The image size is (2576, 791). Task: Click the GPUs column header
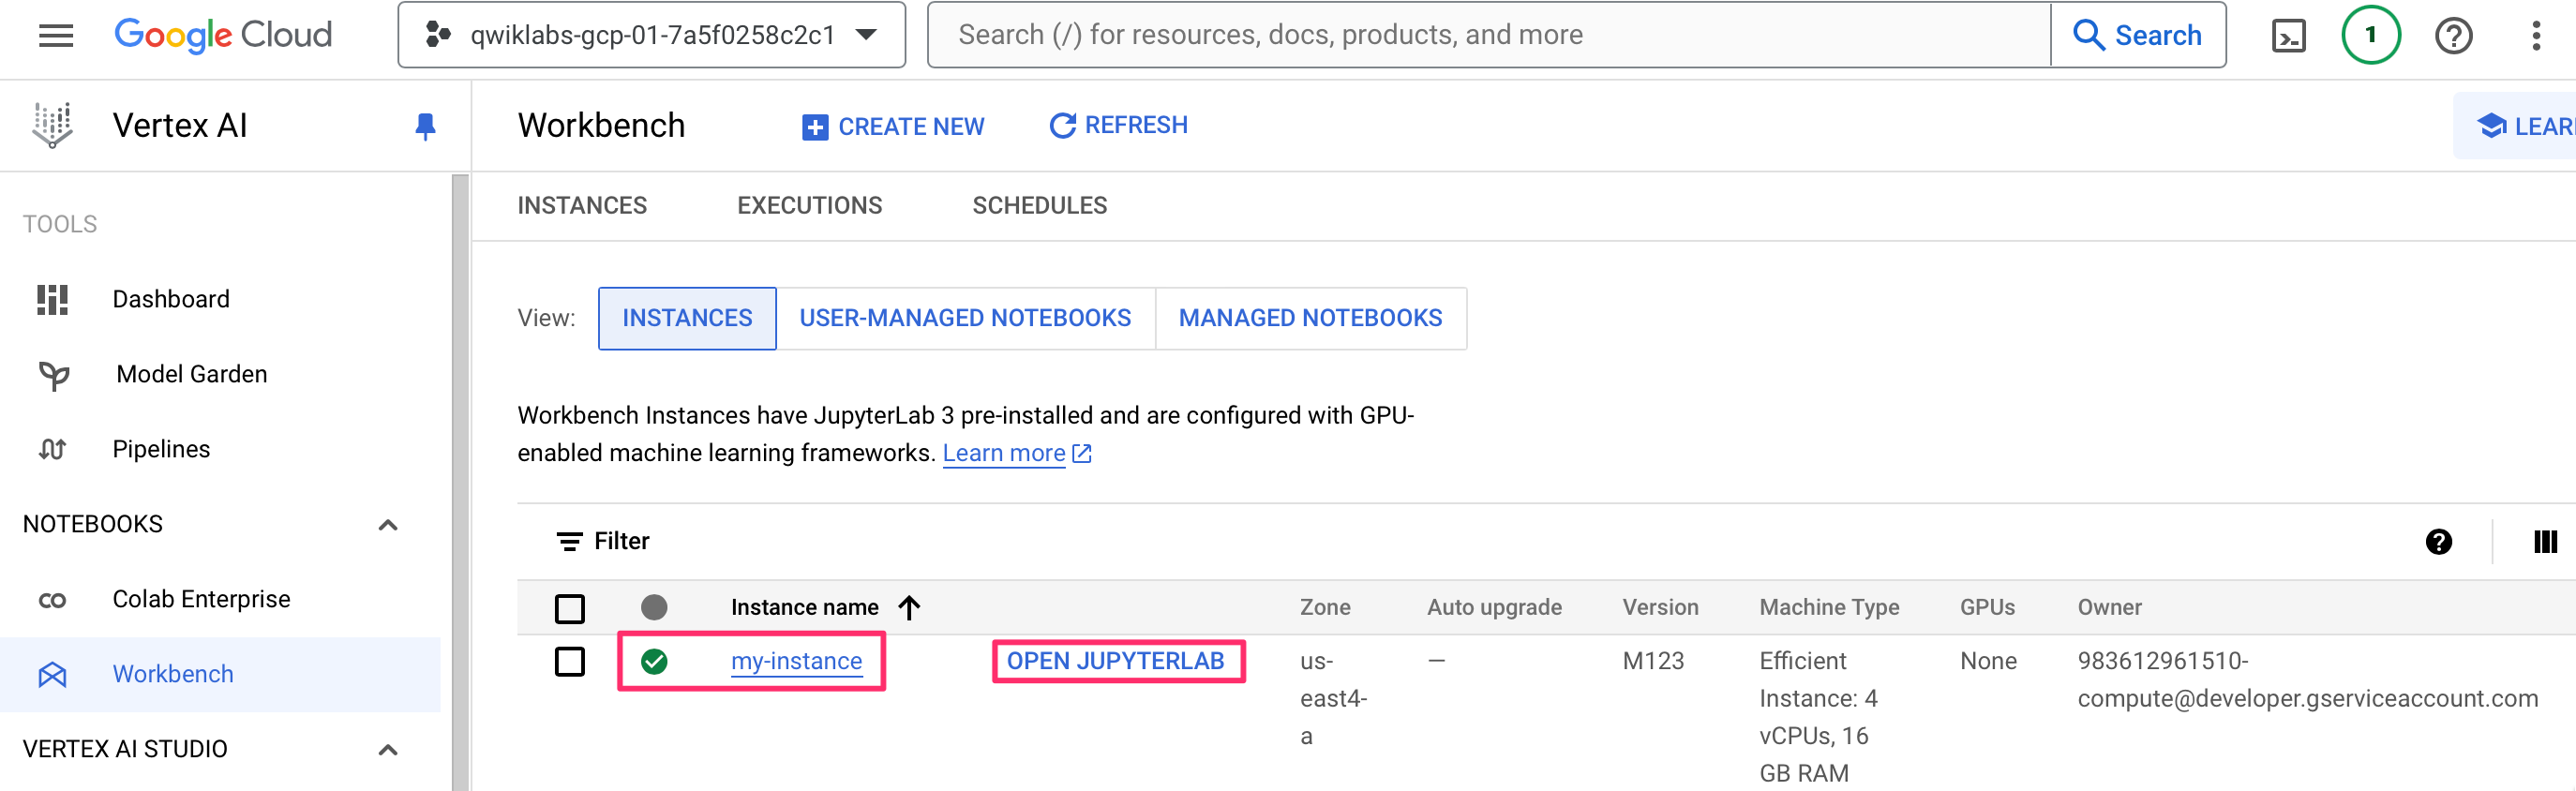pos(1987,607)
